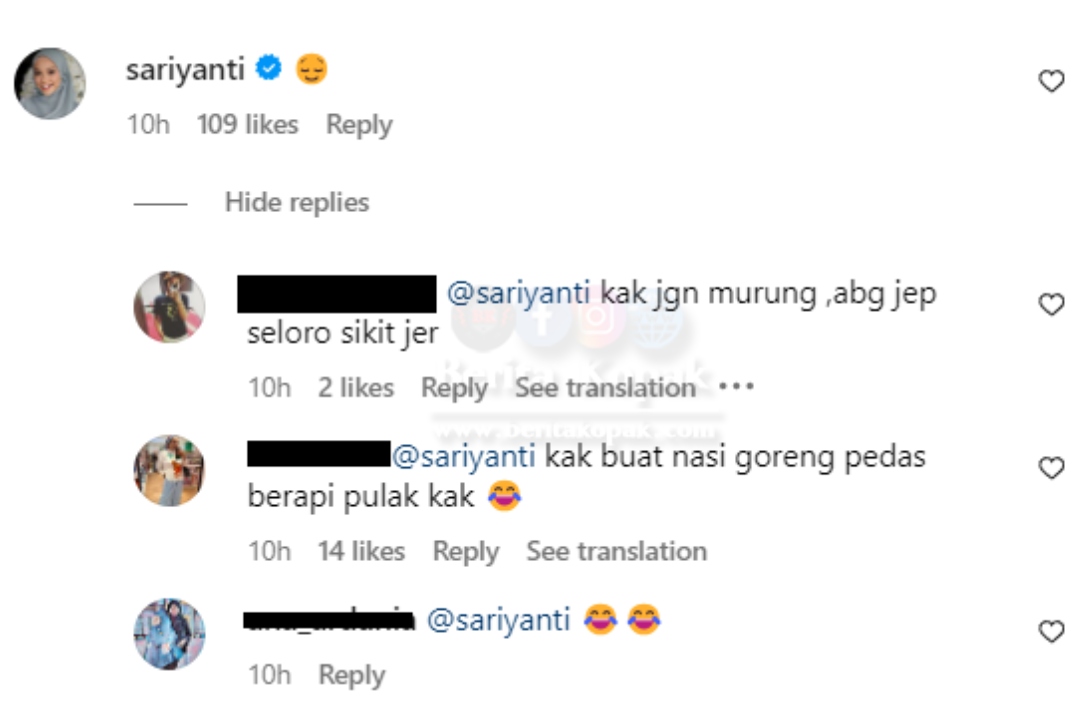Like the 'nasi goreng pedas' reply heart
This screenshot has width=1080, height=702.
(1051, 468)
